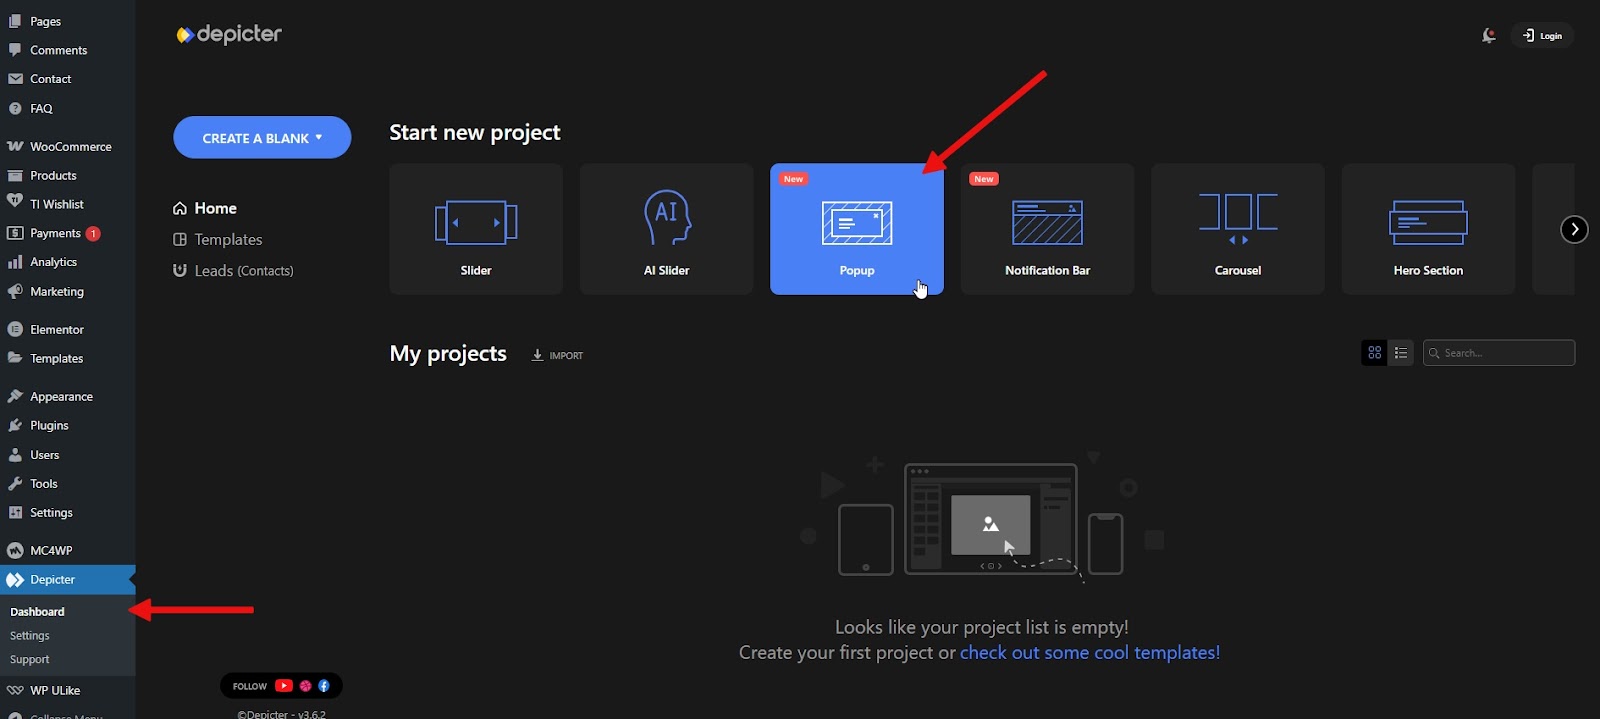Open Depicter's YouTube follow icon

tap(284, 686)
